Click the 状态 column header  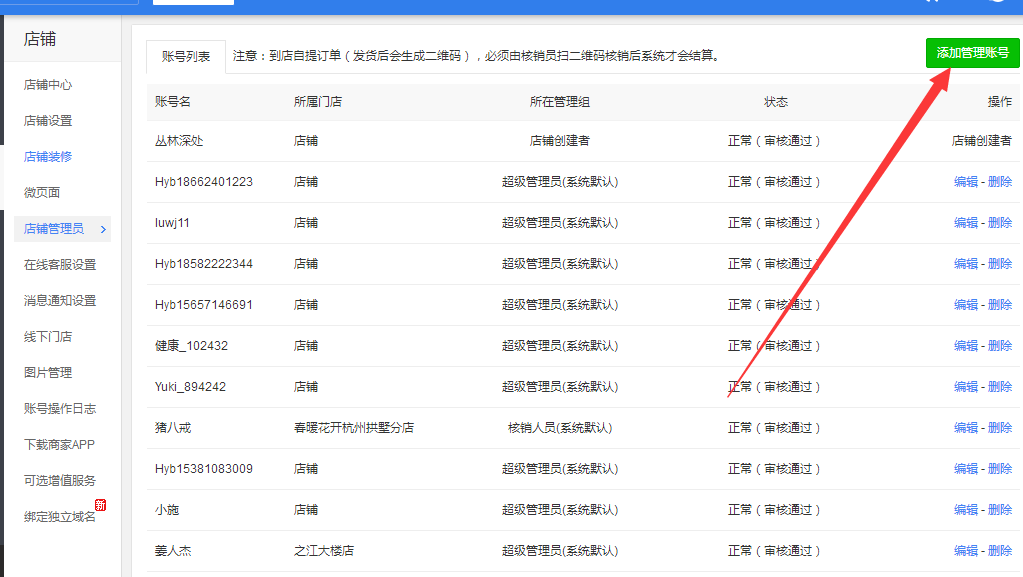[x=776, y=102]
